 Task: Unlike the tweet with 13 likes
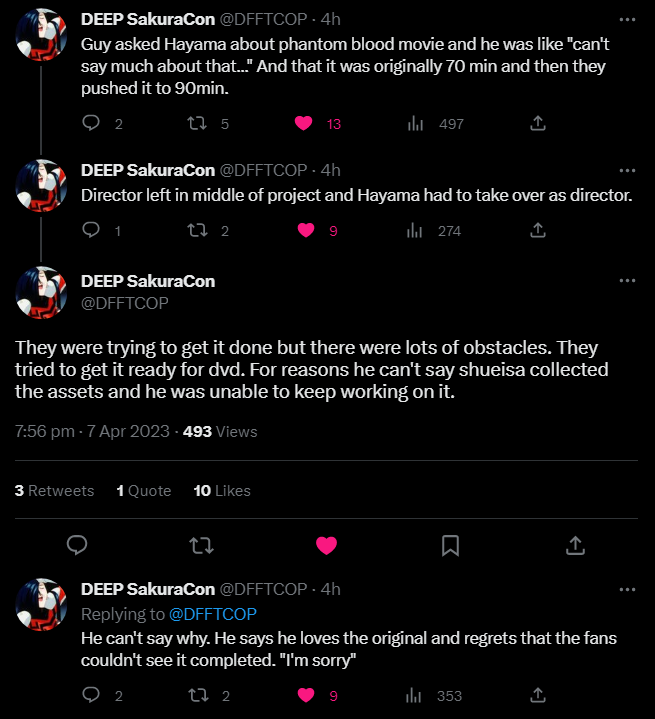pos(304,124)
